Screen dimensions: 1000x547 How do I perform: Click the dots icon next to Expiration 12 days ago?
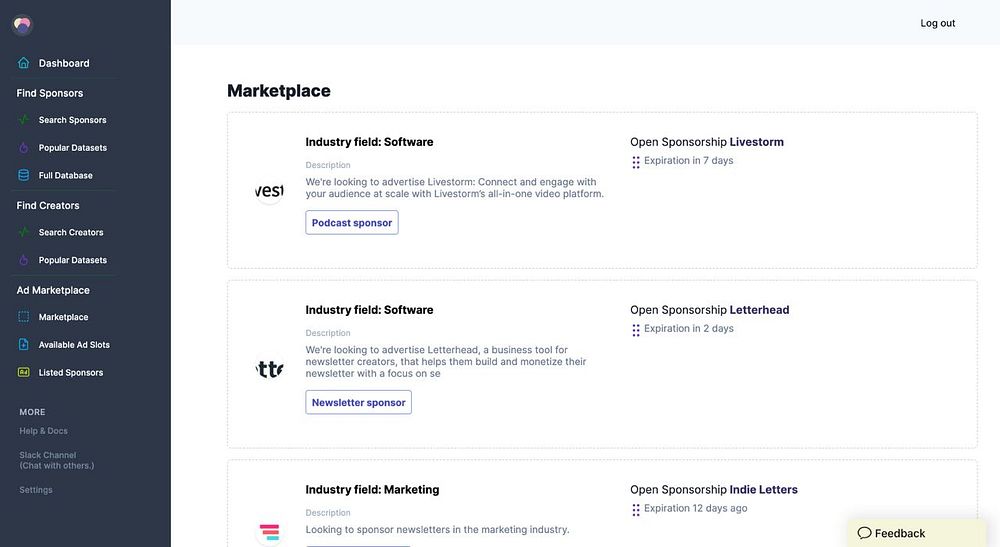tap(636, 509)
